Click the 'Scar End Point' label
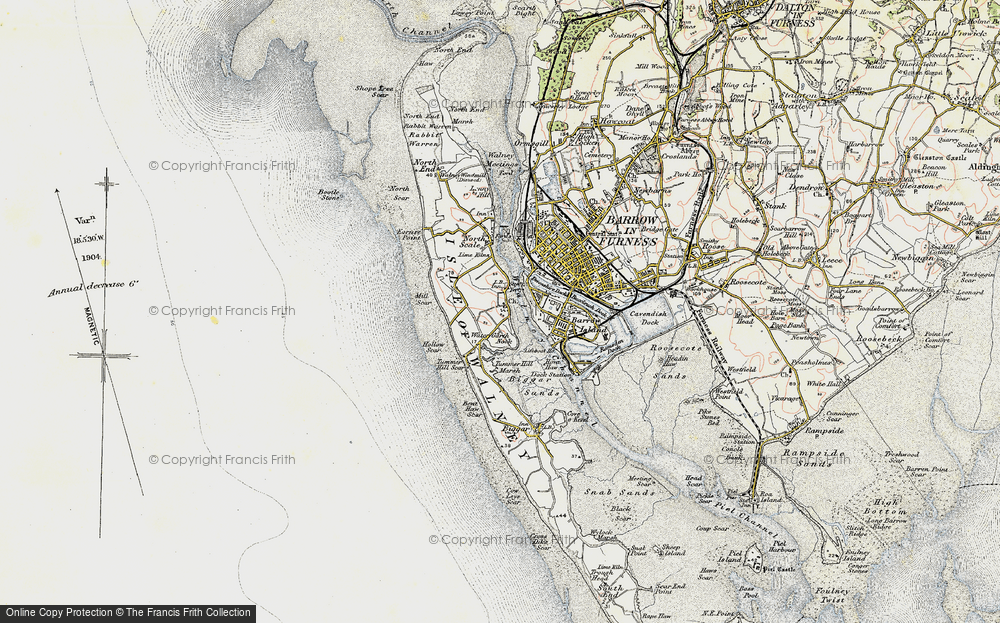The width and height of the screenshot is (1000, 623). pyautogui.click(x=670, y=588)
